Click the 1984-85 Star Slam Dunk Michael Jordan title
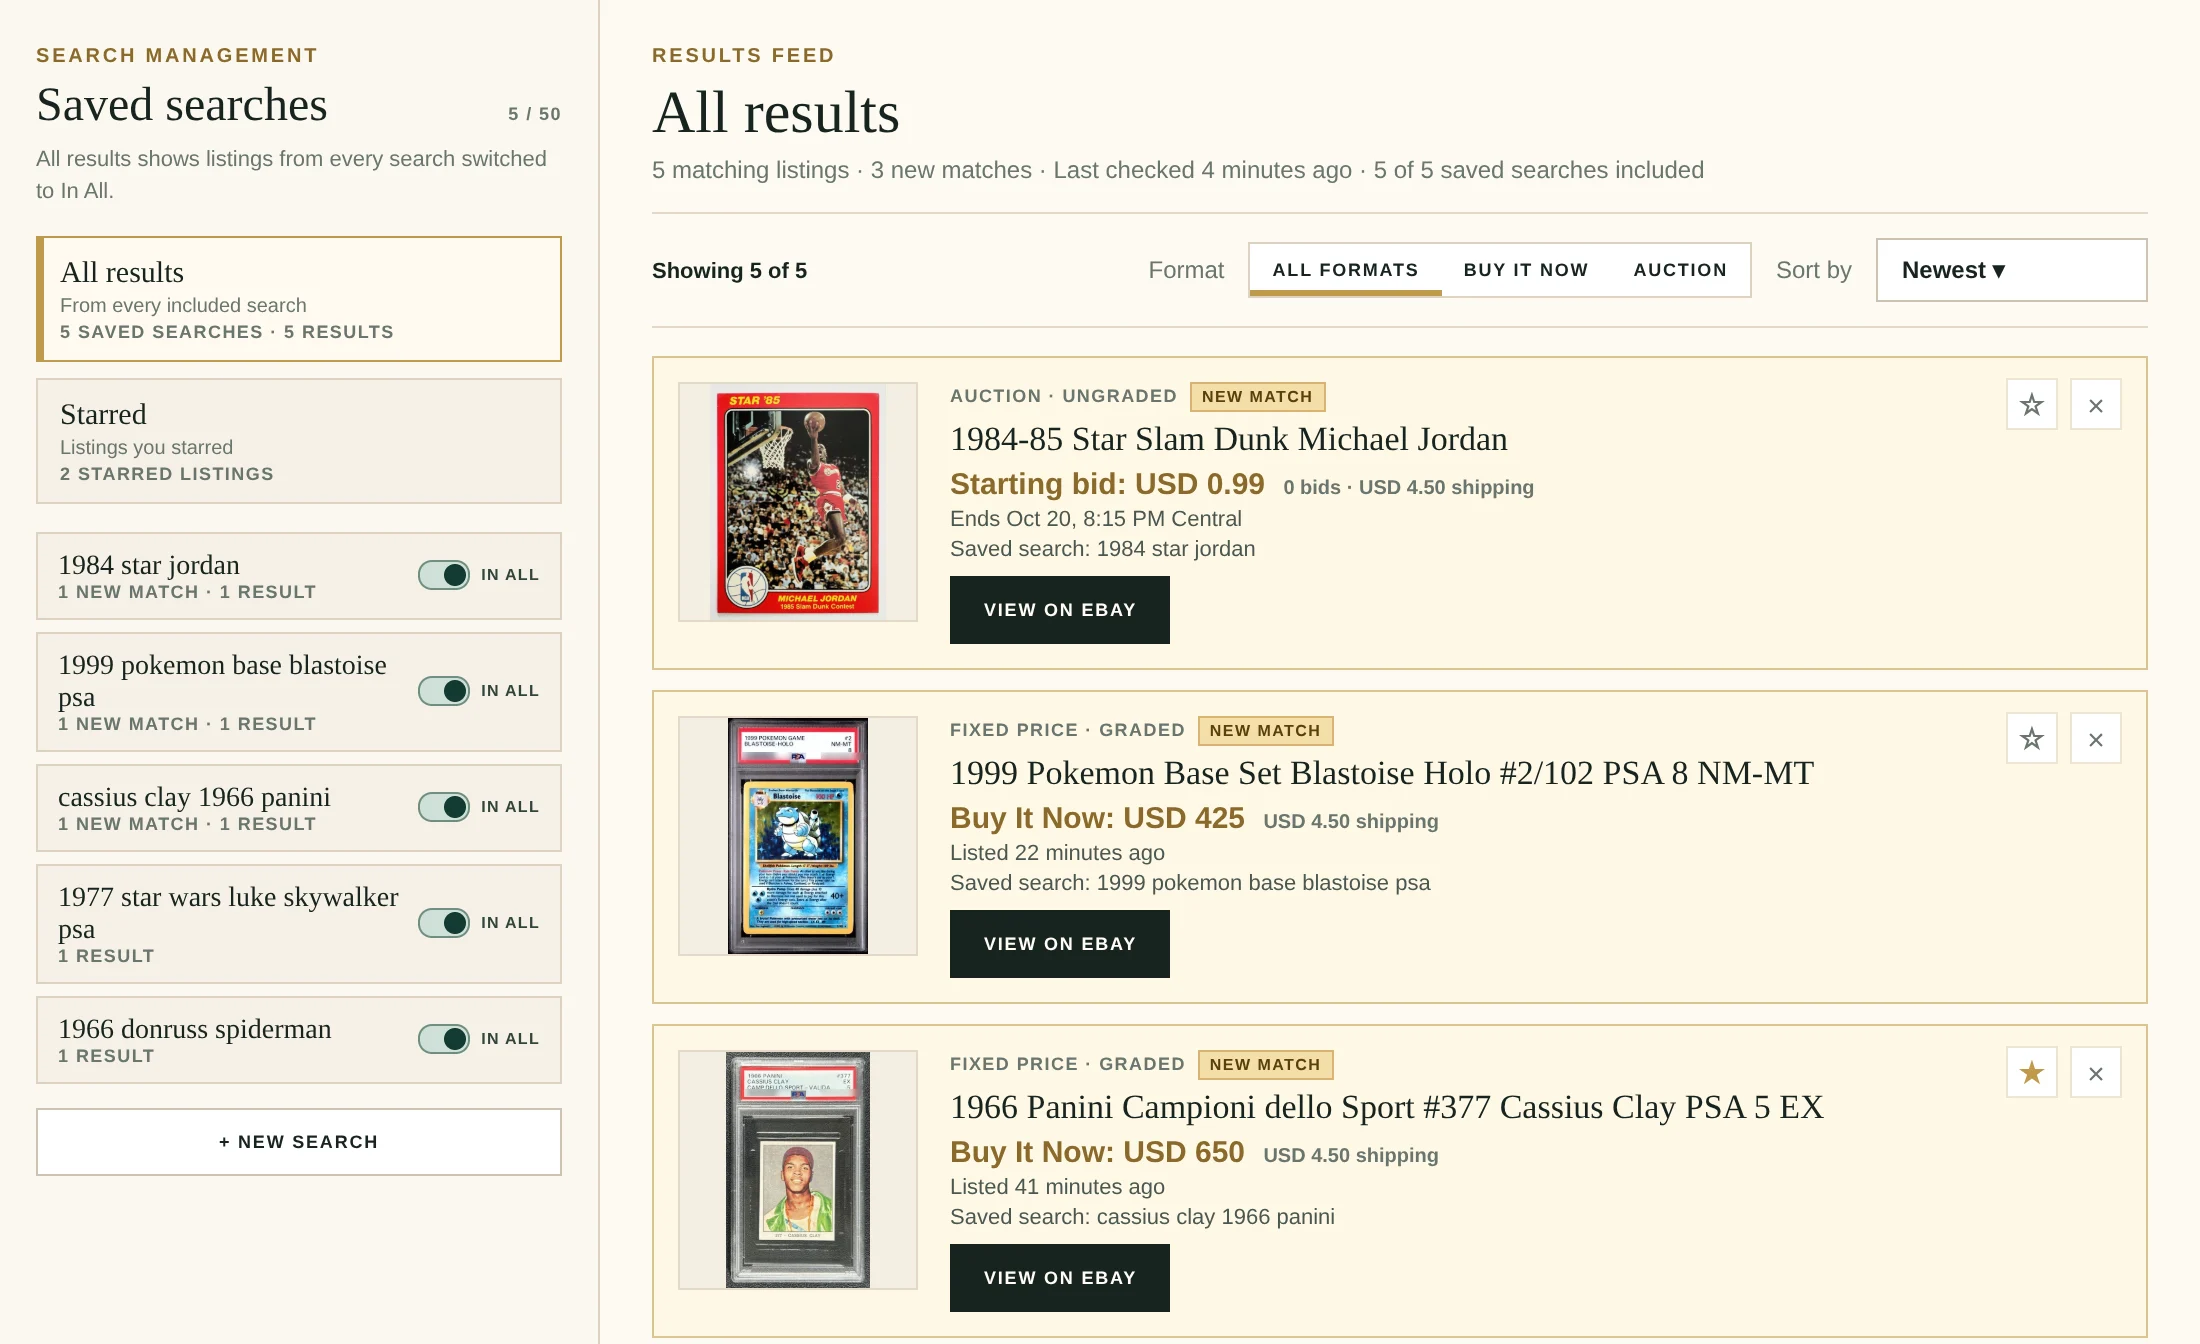The width and height of the screenshot is (2200, 1344). [x=1228, y=439]
